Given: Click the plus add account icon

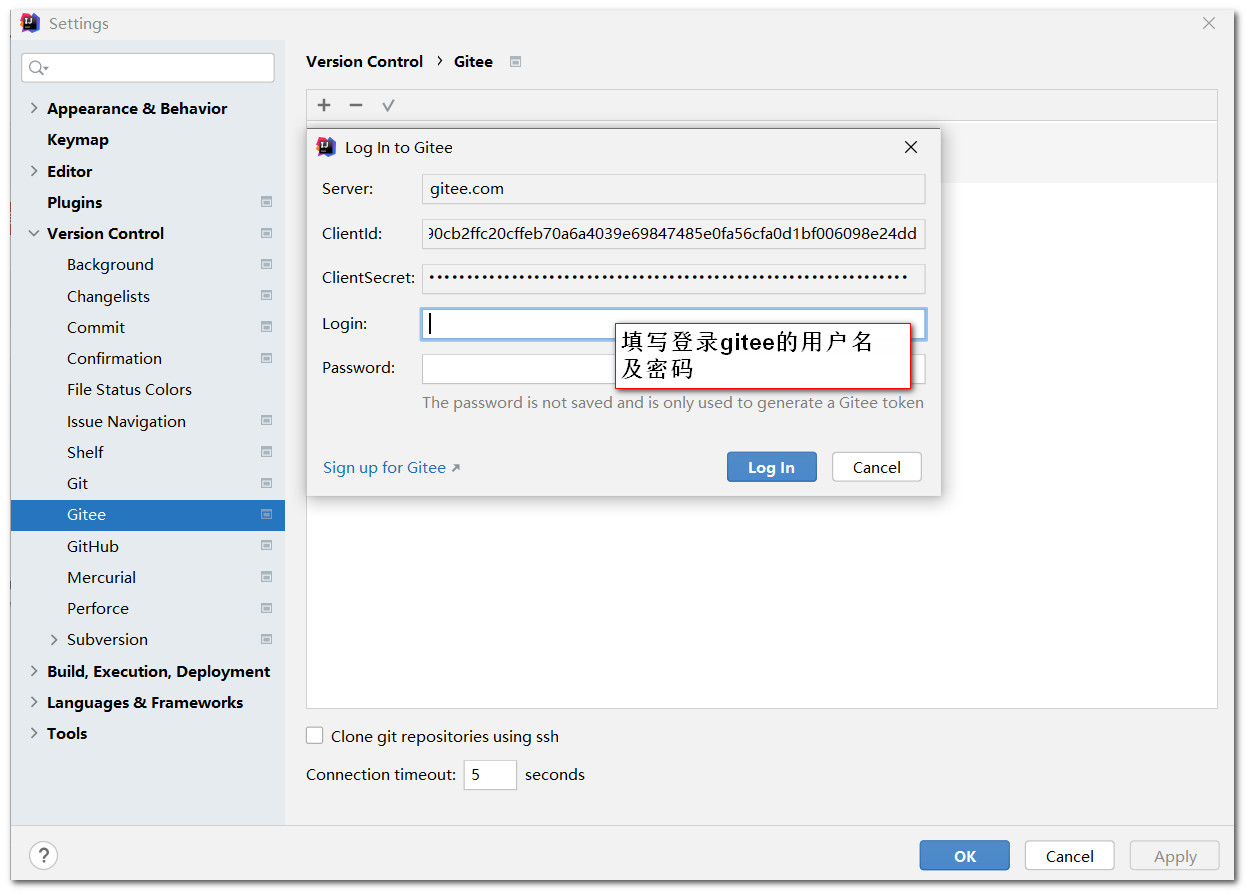Looking at the screenshot, I should (x=324, y=105).
